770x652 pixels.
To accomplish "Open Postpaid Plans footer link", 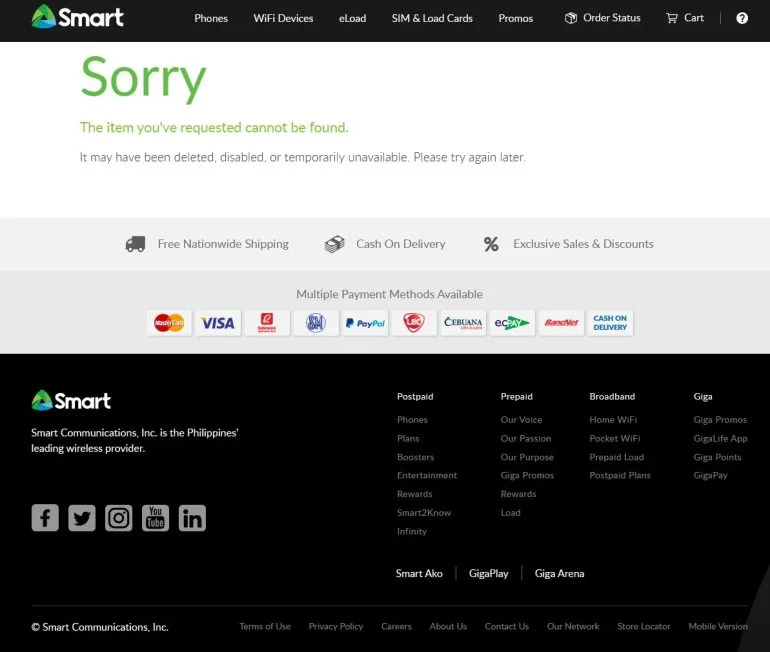I will [408, 438].
